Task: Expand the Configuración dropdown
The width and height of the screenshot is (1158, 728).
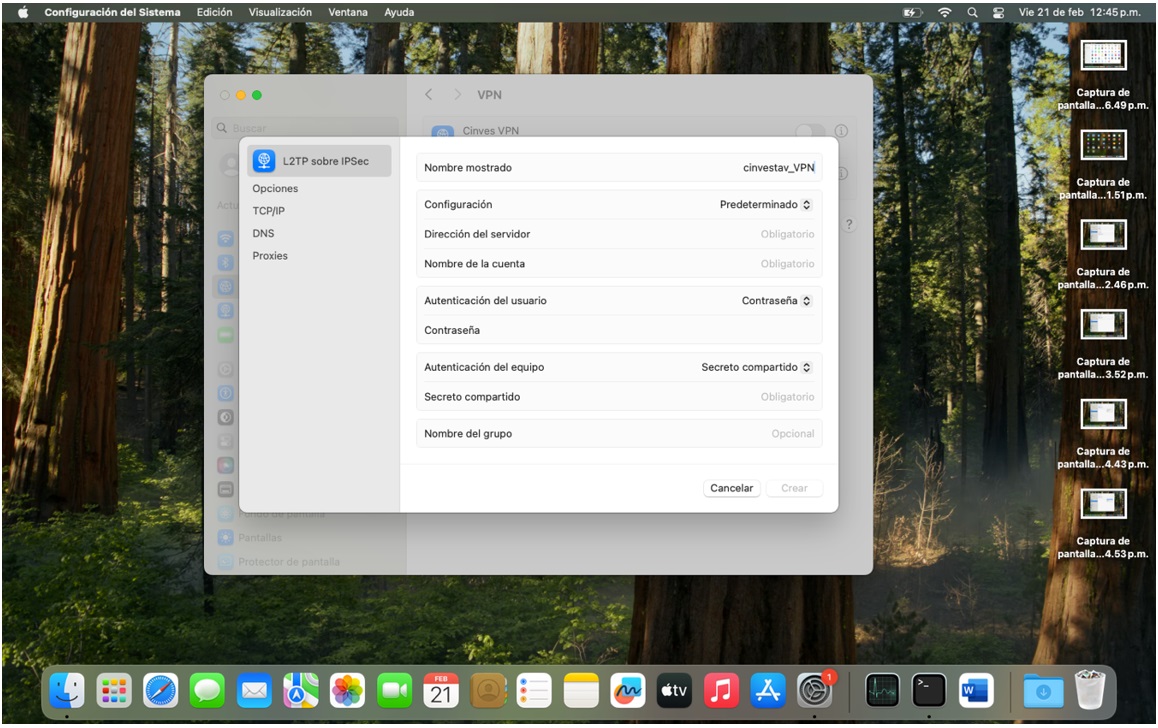Action: point(765,205)
